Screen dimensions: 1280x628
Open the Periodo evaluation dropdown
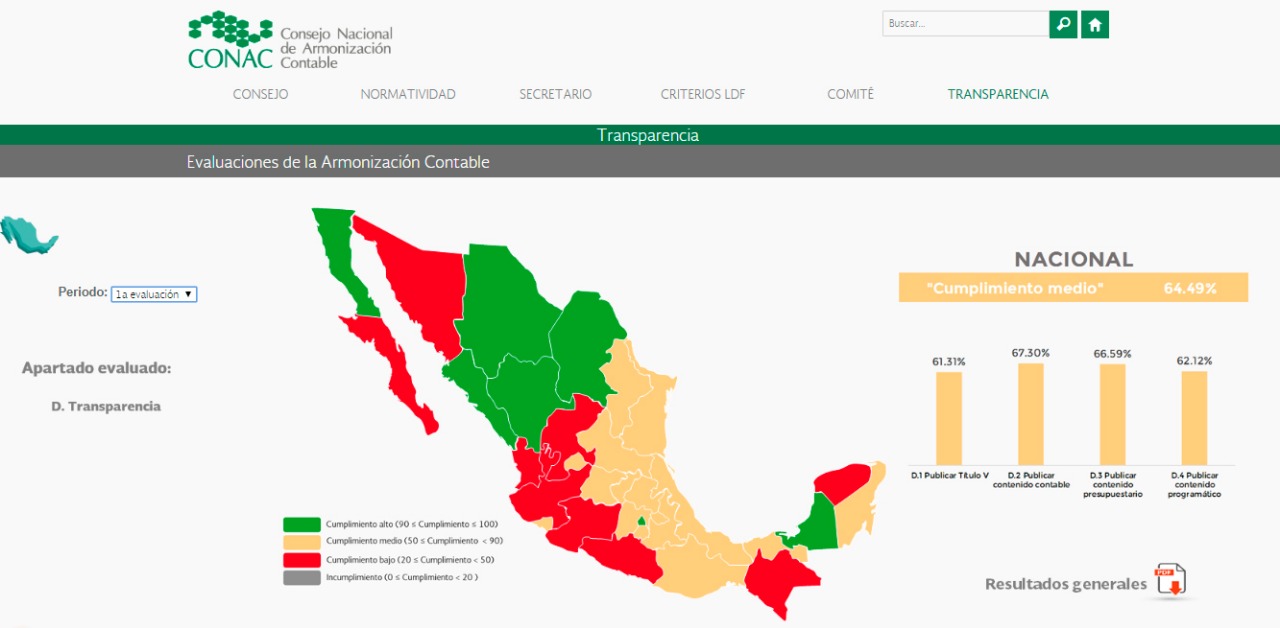pyautogui.click(x=154, y=294)
